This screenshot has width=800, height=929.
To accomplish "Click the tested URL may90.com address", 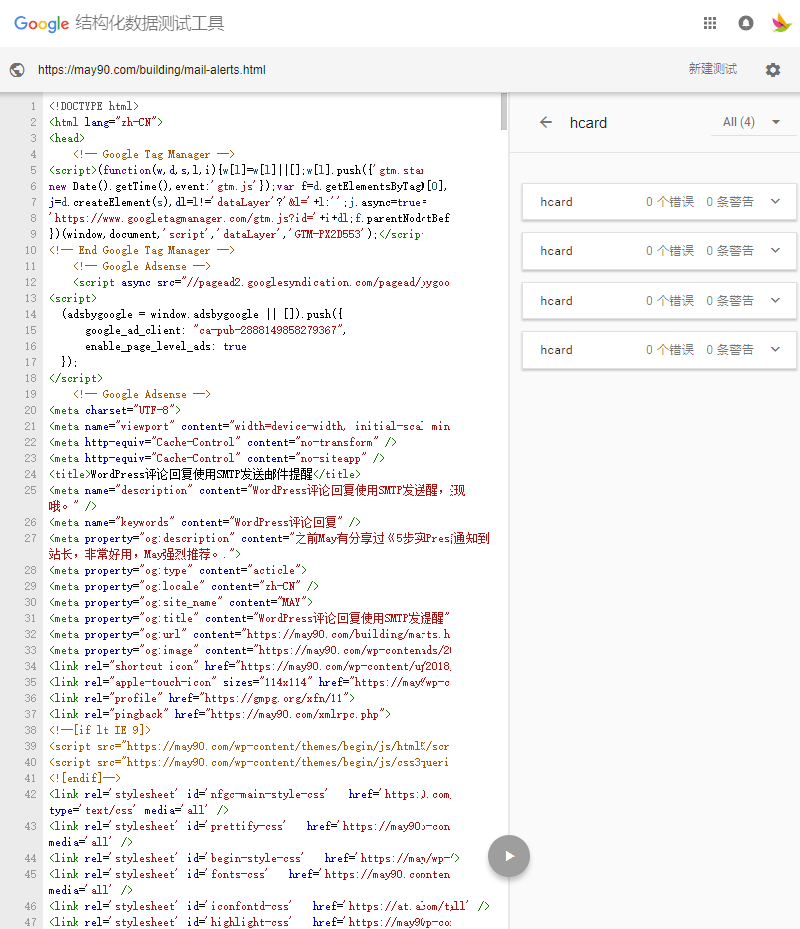I will (x=152, y=70).
